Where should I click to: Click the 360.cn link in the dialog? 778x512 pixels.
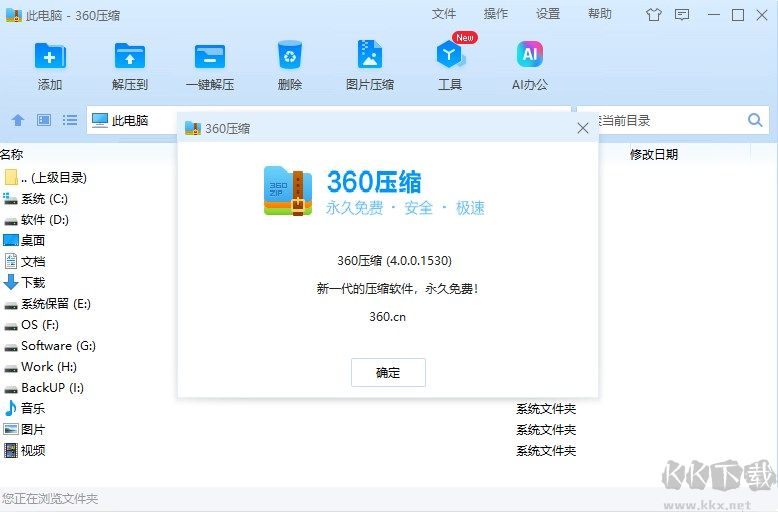click(388, 317)
